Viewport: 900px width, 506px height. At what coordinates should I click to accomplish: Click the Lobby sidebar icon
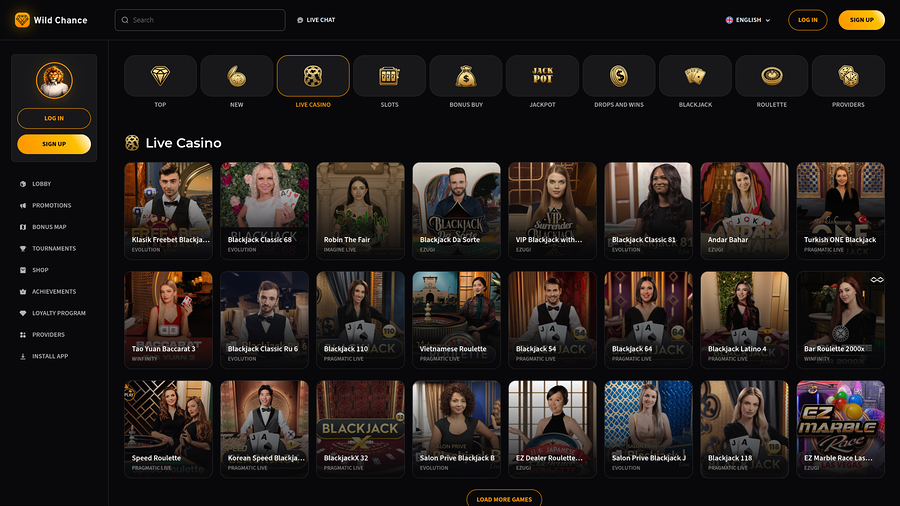[x=23, y=184]
